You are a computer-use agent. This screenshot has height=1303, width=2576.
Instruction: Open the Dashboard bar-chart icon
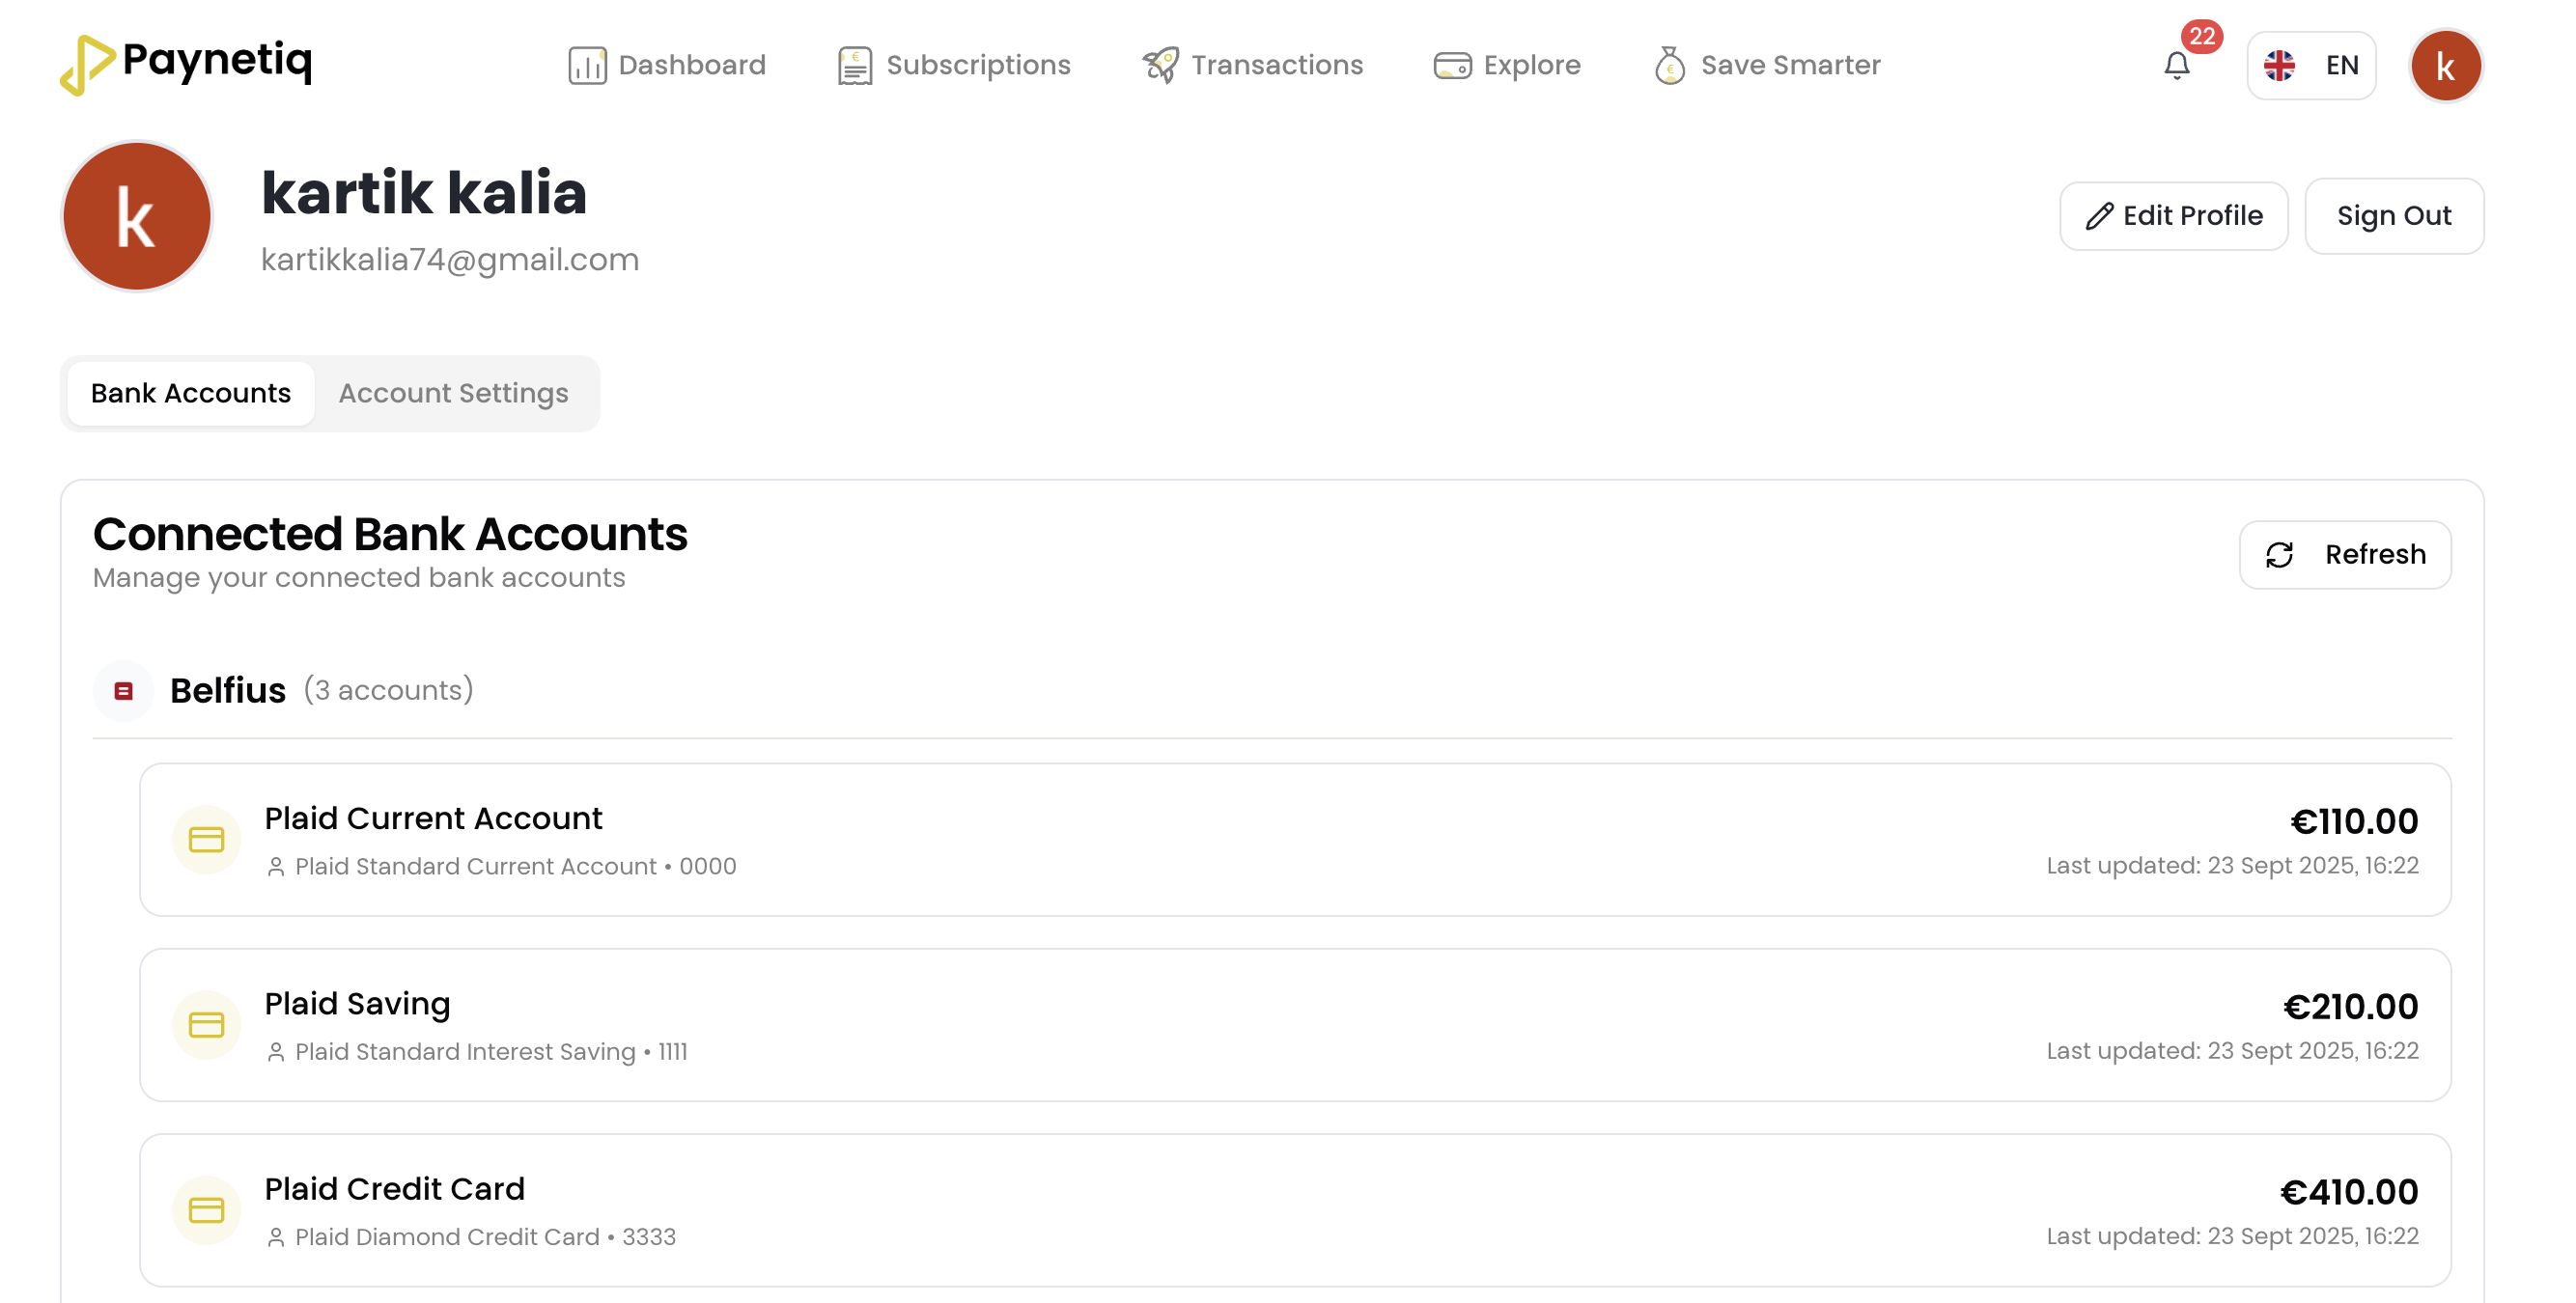[586, 65]
